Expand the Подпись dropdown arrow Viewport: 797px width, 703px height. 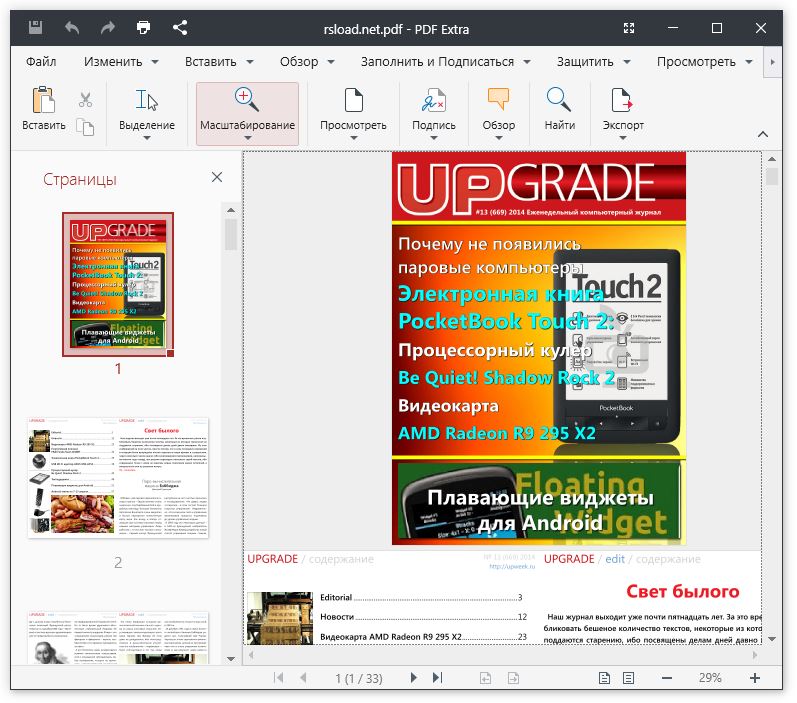pyautogui.click(x=434, y=138)
